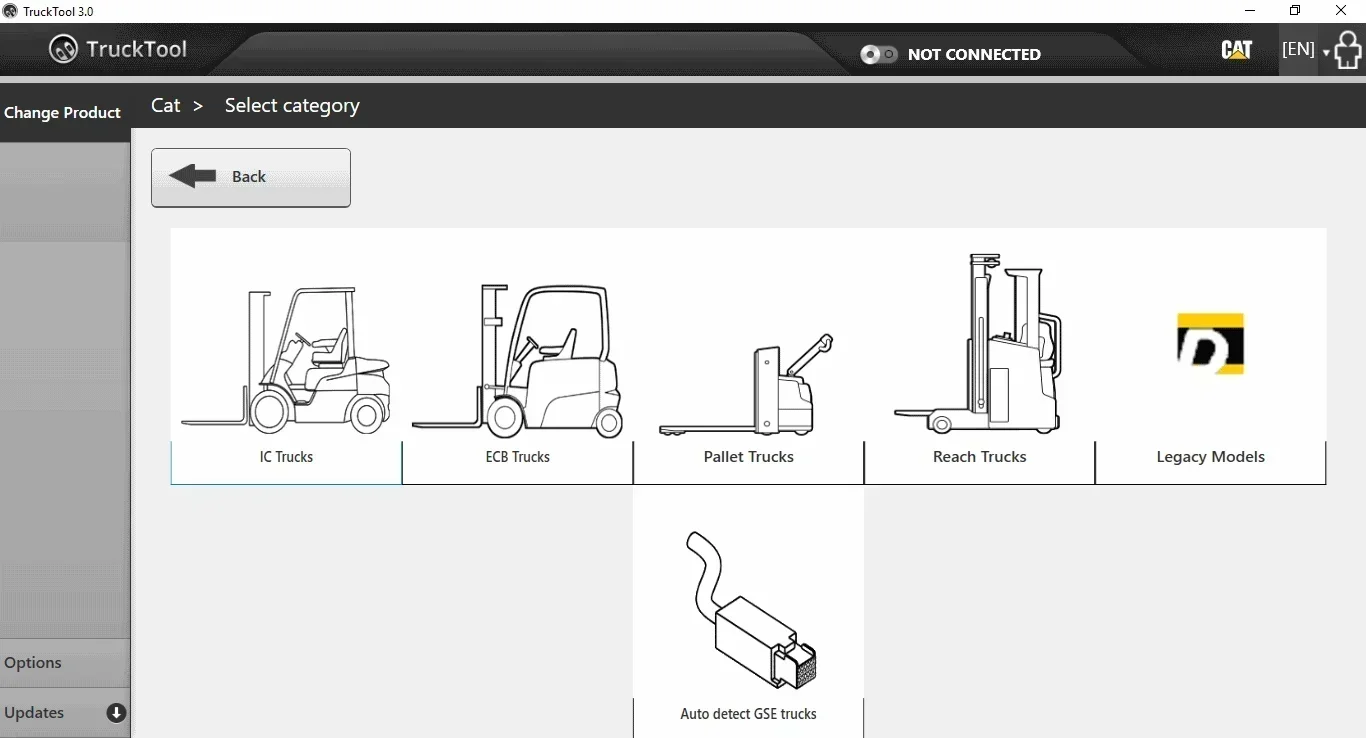
Task: Click the NOT CONNECTED status text
Action: click(x=974, y=55)
